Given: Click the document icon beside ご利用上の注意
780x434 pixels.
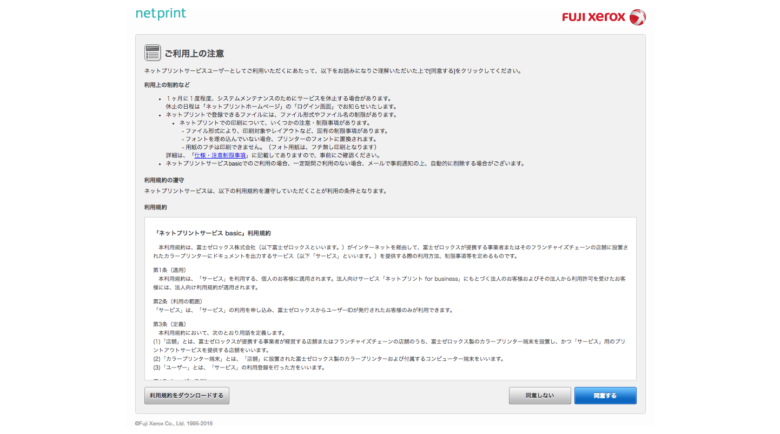Looking at the screenshot, I should coord(152,52).
